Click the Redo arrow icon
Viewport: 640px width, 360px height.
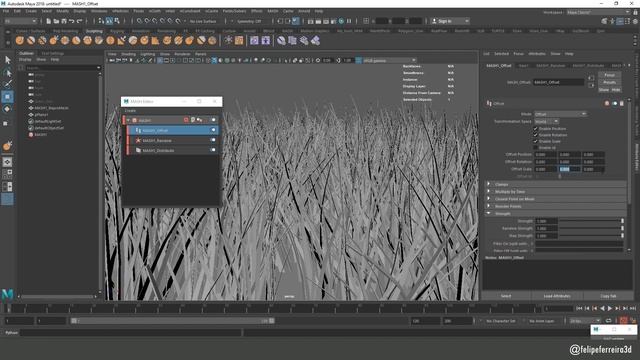(x=80, y=21)
